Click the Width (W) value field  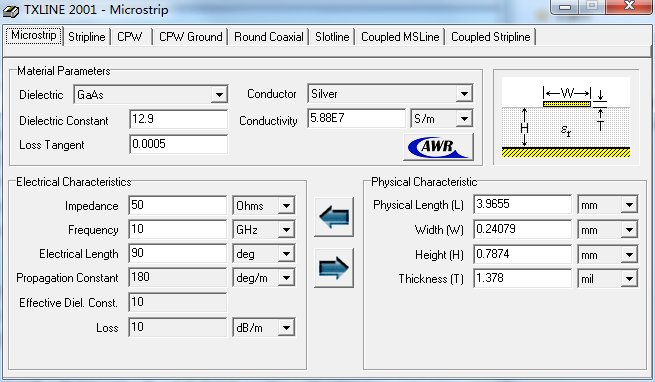click(x=523, y=229)
